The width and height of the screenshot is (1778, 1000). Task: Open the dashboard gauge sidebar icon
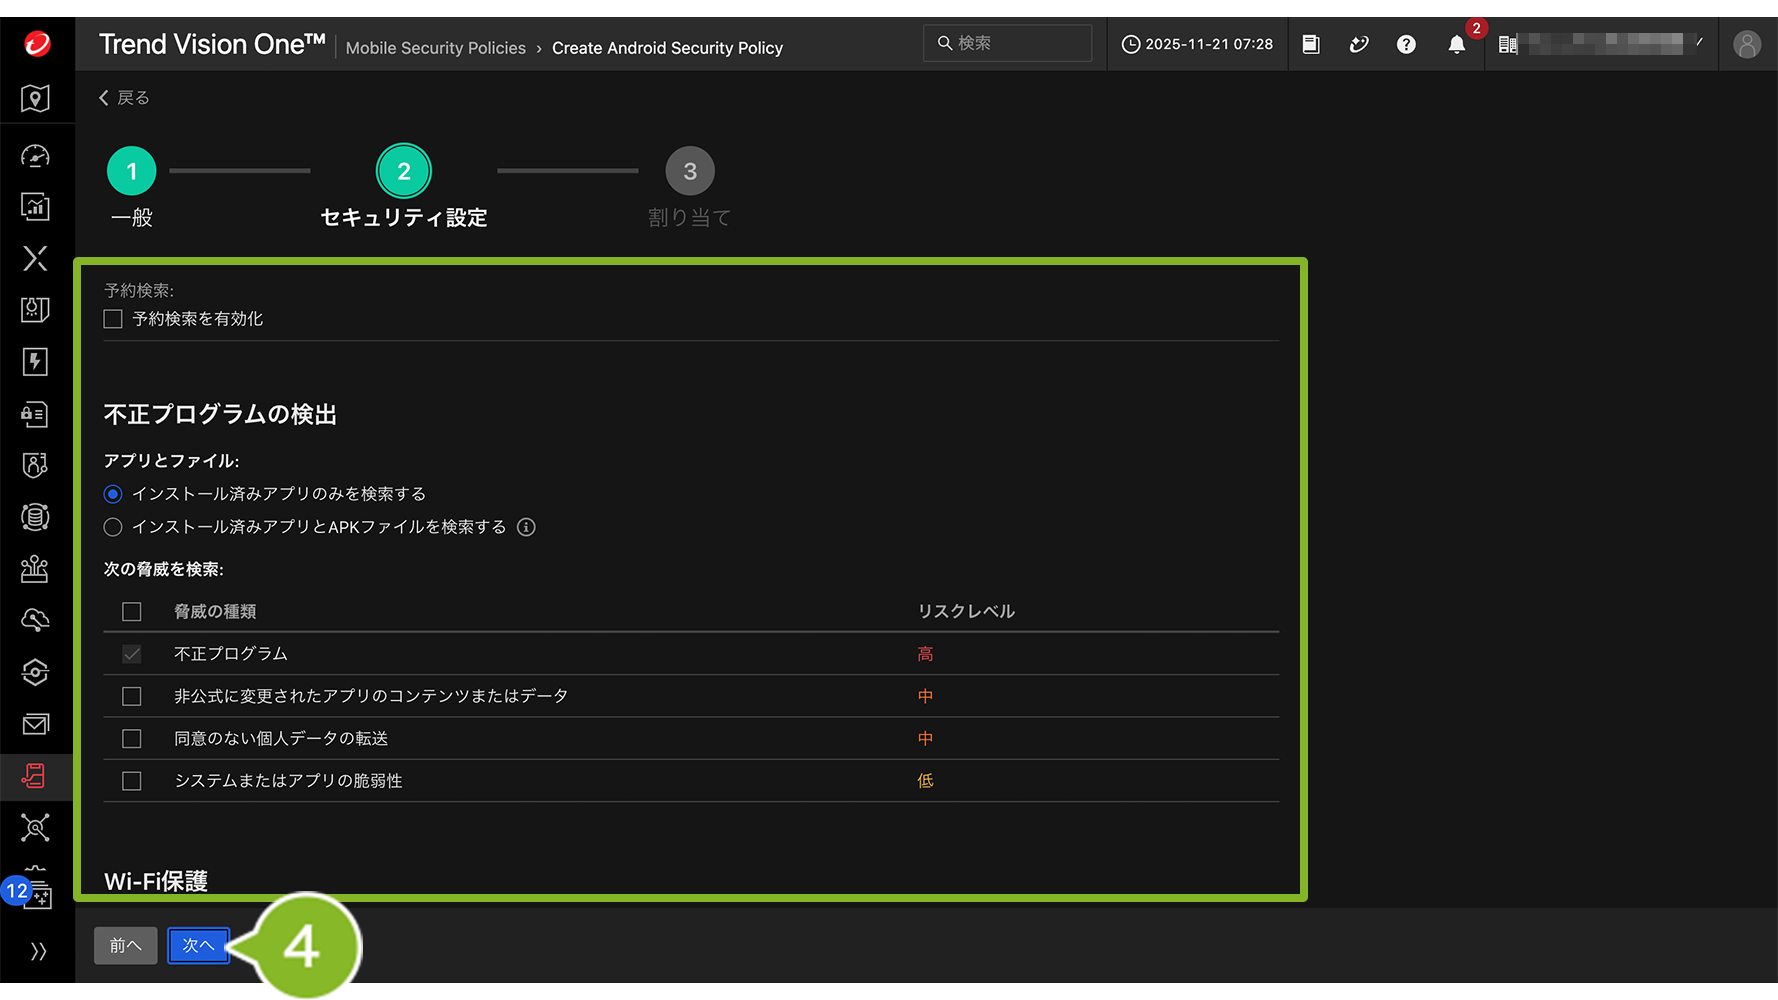[35, 156]
